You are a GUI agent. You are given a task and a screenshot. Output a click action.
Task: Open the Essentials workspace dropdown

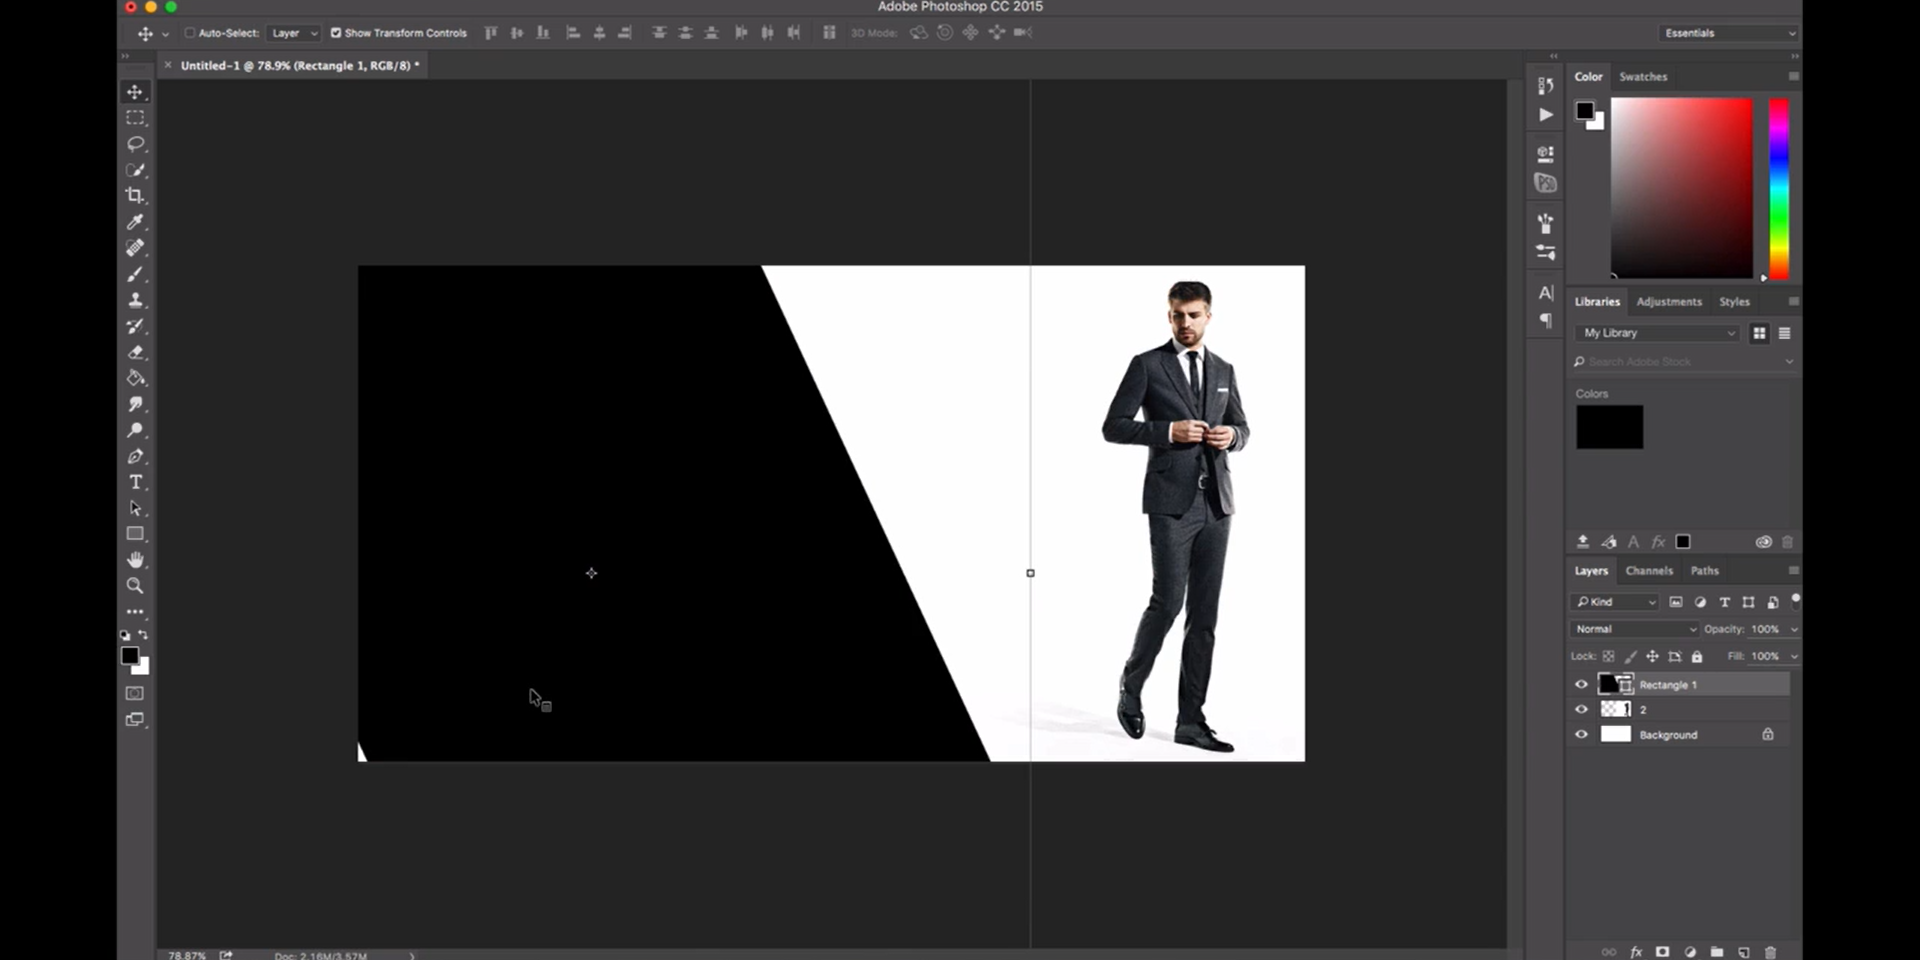(1728, 33)
